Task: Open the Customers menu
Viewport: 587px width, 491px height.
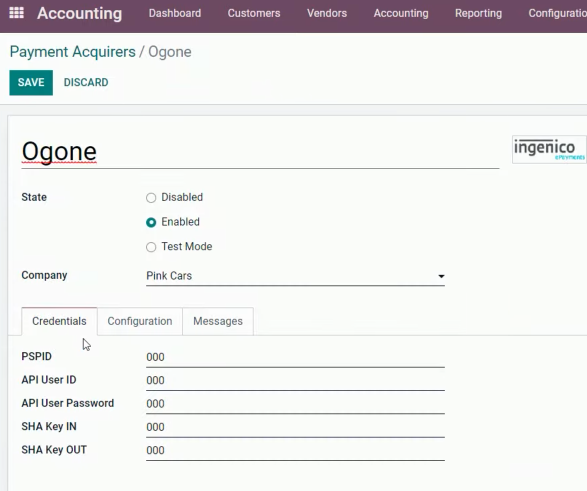Action: point(254,13)
